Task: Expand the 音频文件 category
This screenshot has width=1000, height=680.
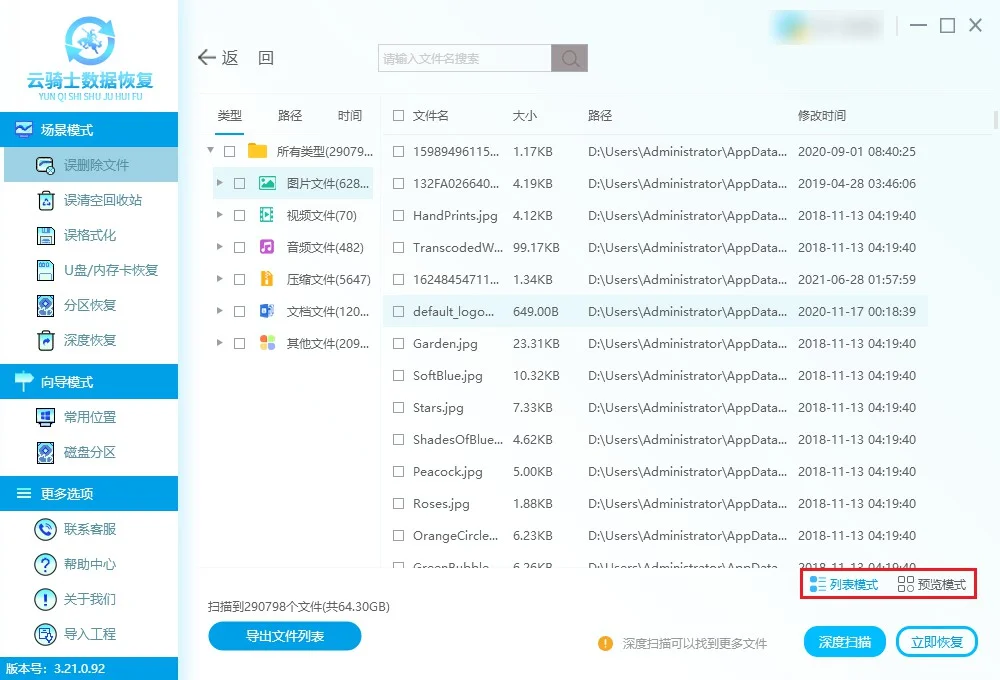Action: (x=219, y=247)
